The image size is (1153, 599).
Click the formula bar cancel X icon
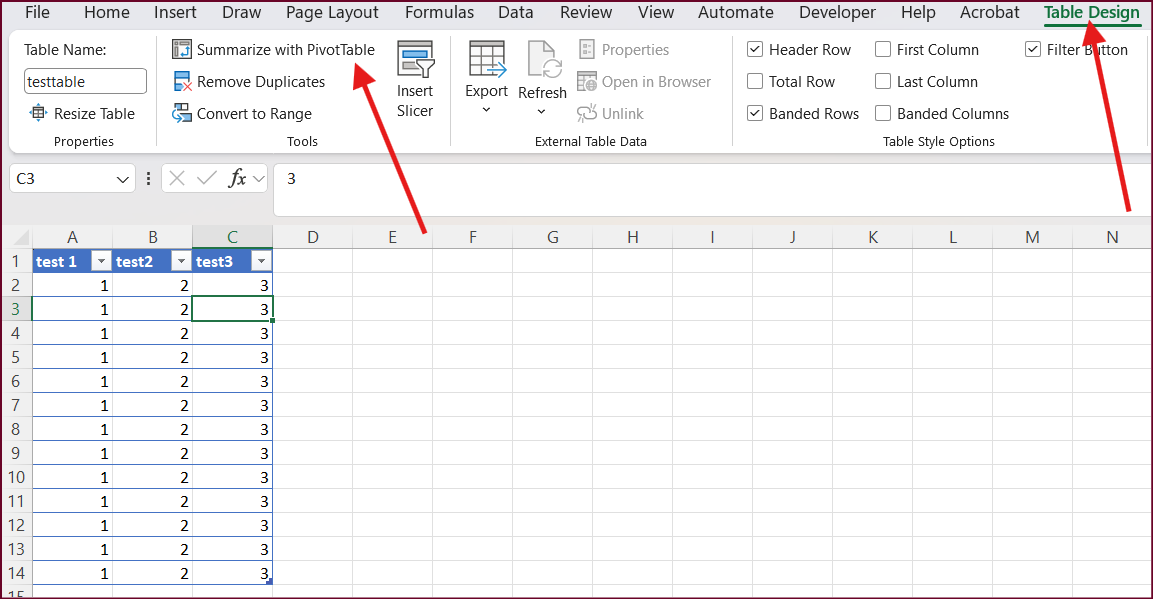click(x=177, y=179)
